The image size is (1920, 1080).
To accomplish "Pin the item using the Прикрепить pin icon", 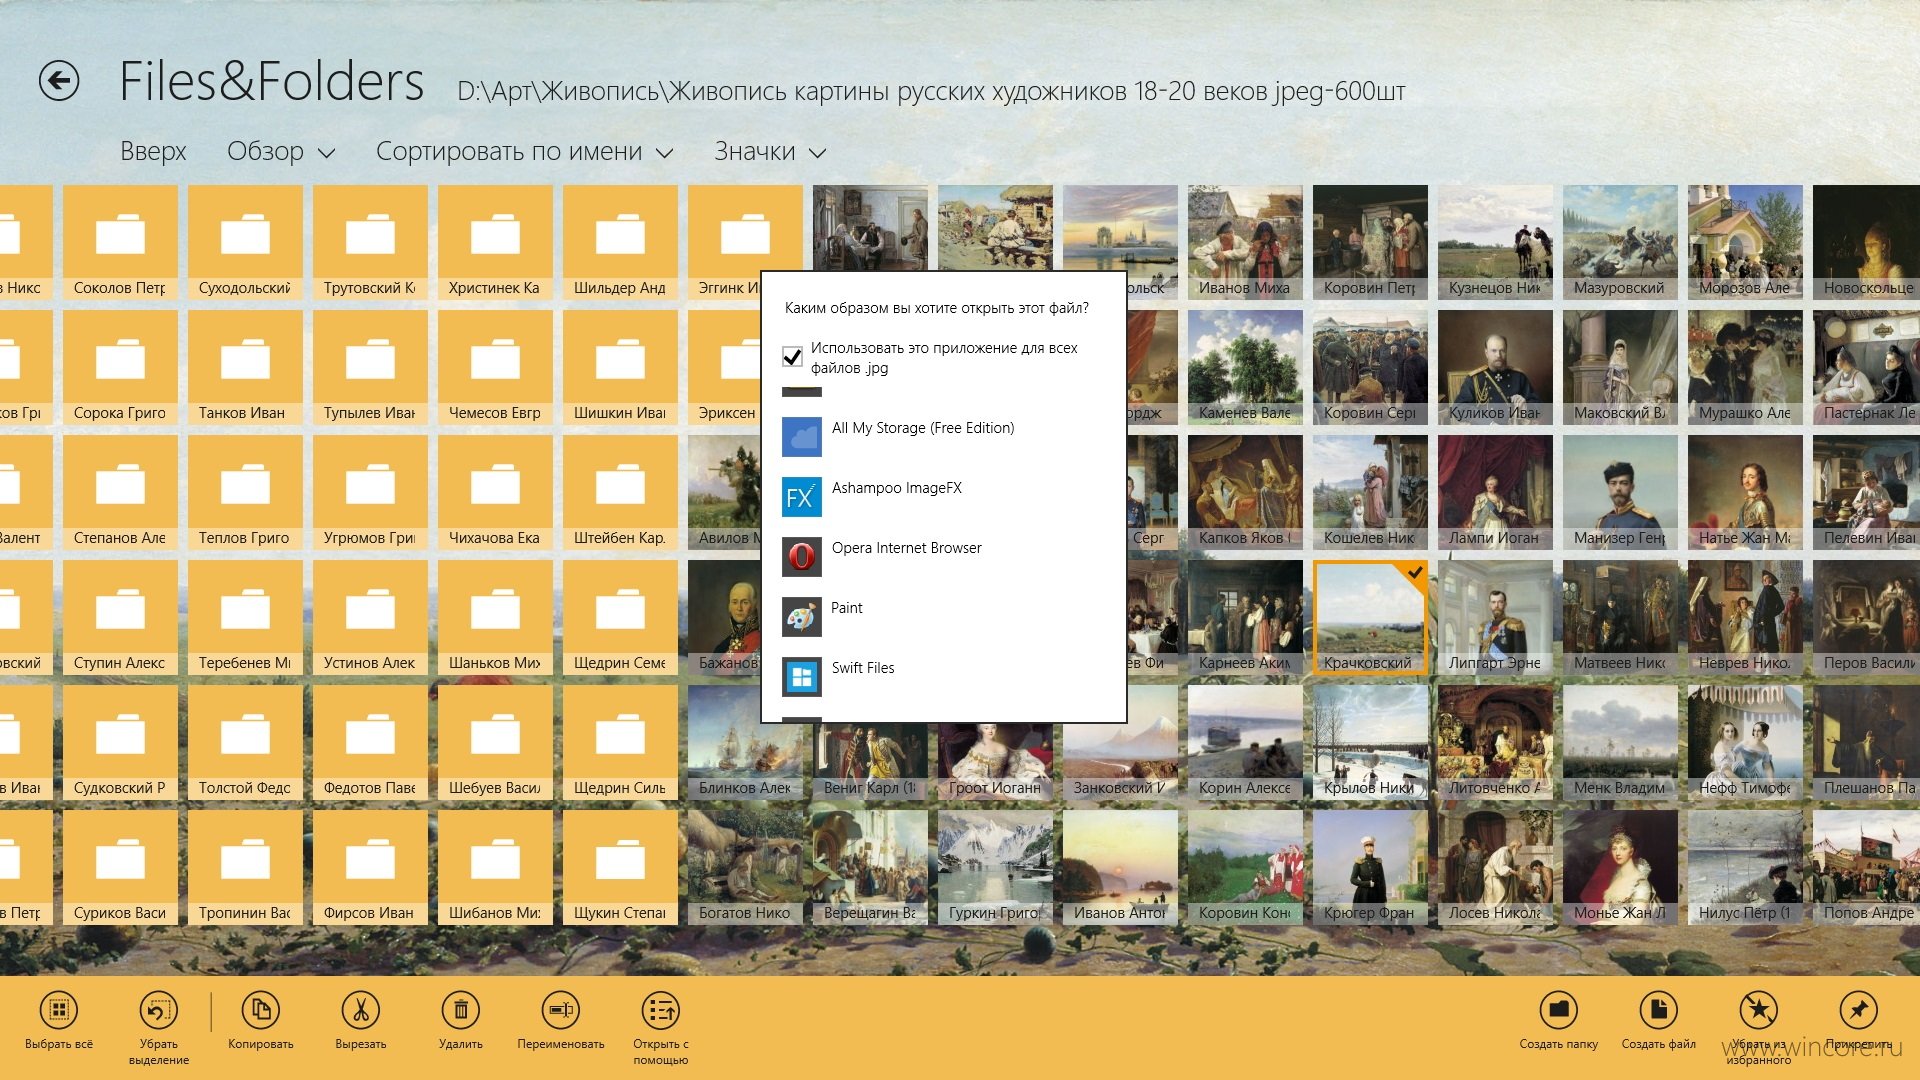I will [1859, 1010].
